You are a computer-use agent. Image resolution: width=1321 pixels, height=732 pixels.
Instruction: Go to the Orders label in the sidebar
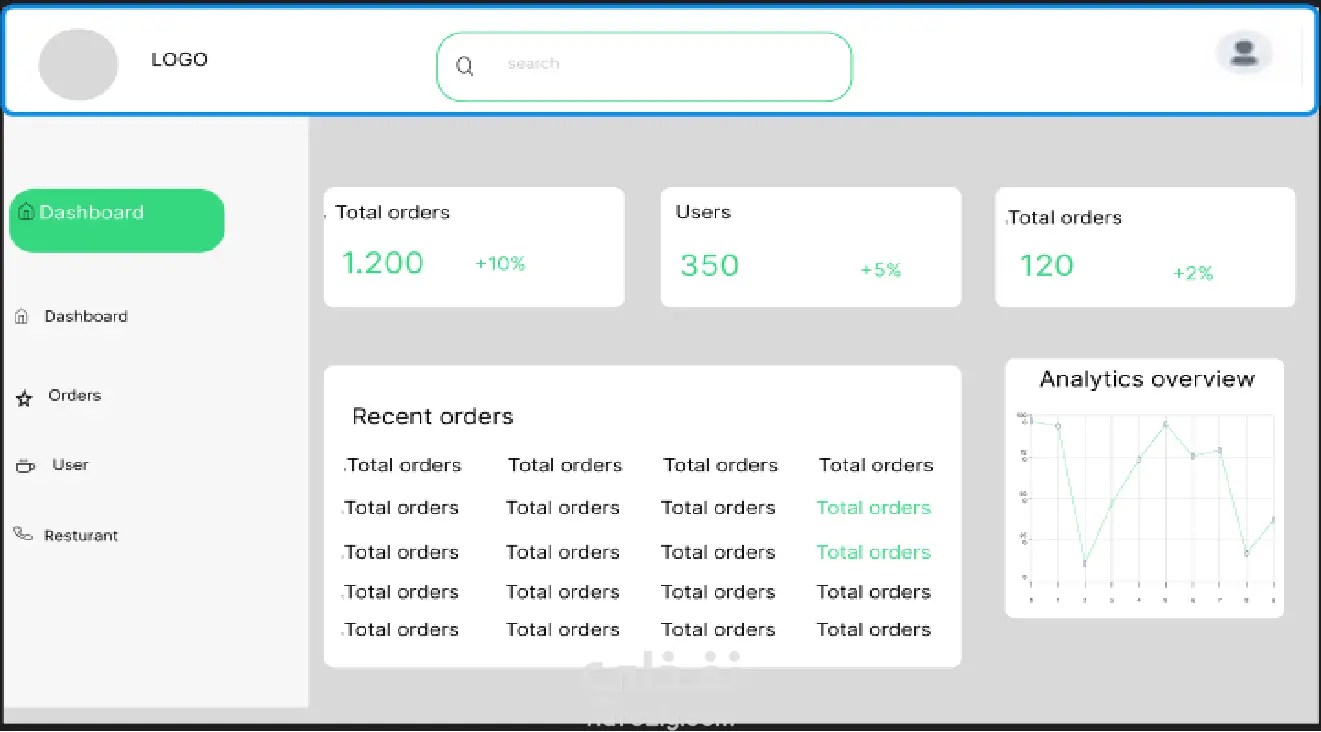pos(75,395)
